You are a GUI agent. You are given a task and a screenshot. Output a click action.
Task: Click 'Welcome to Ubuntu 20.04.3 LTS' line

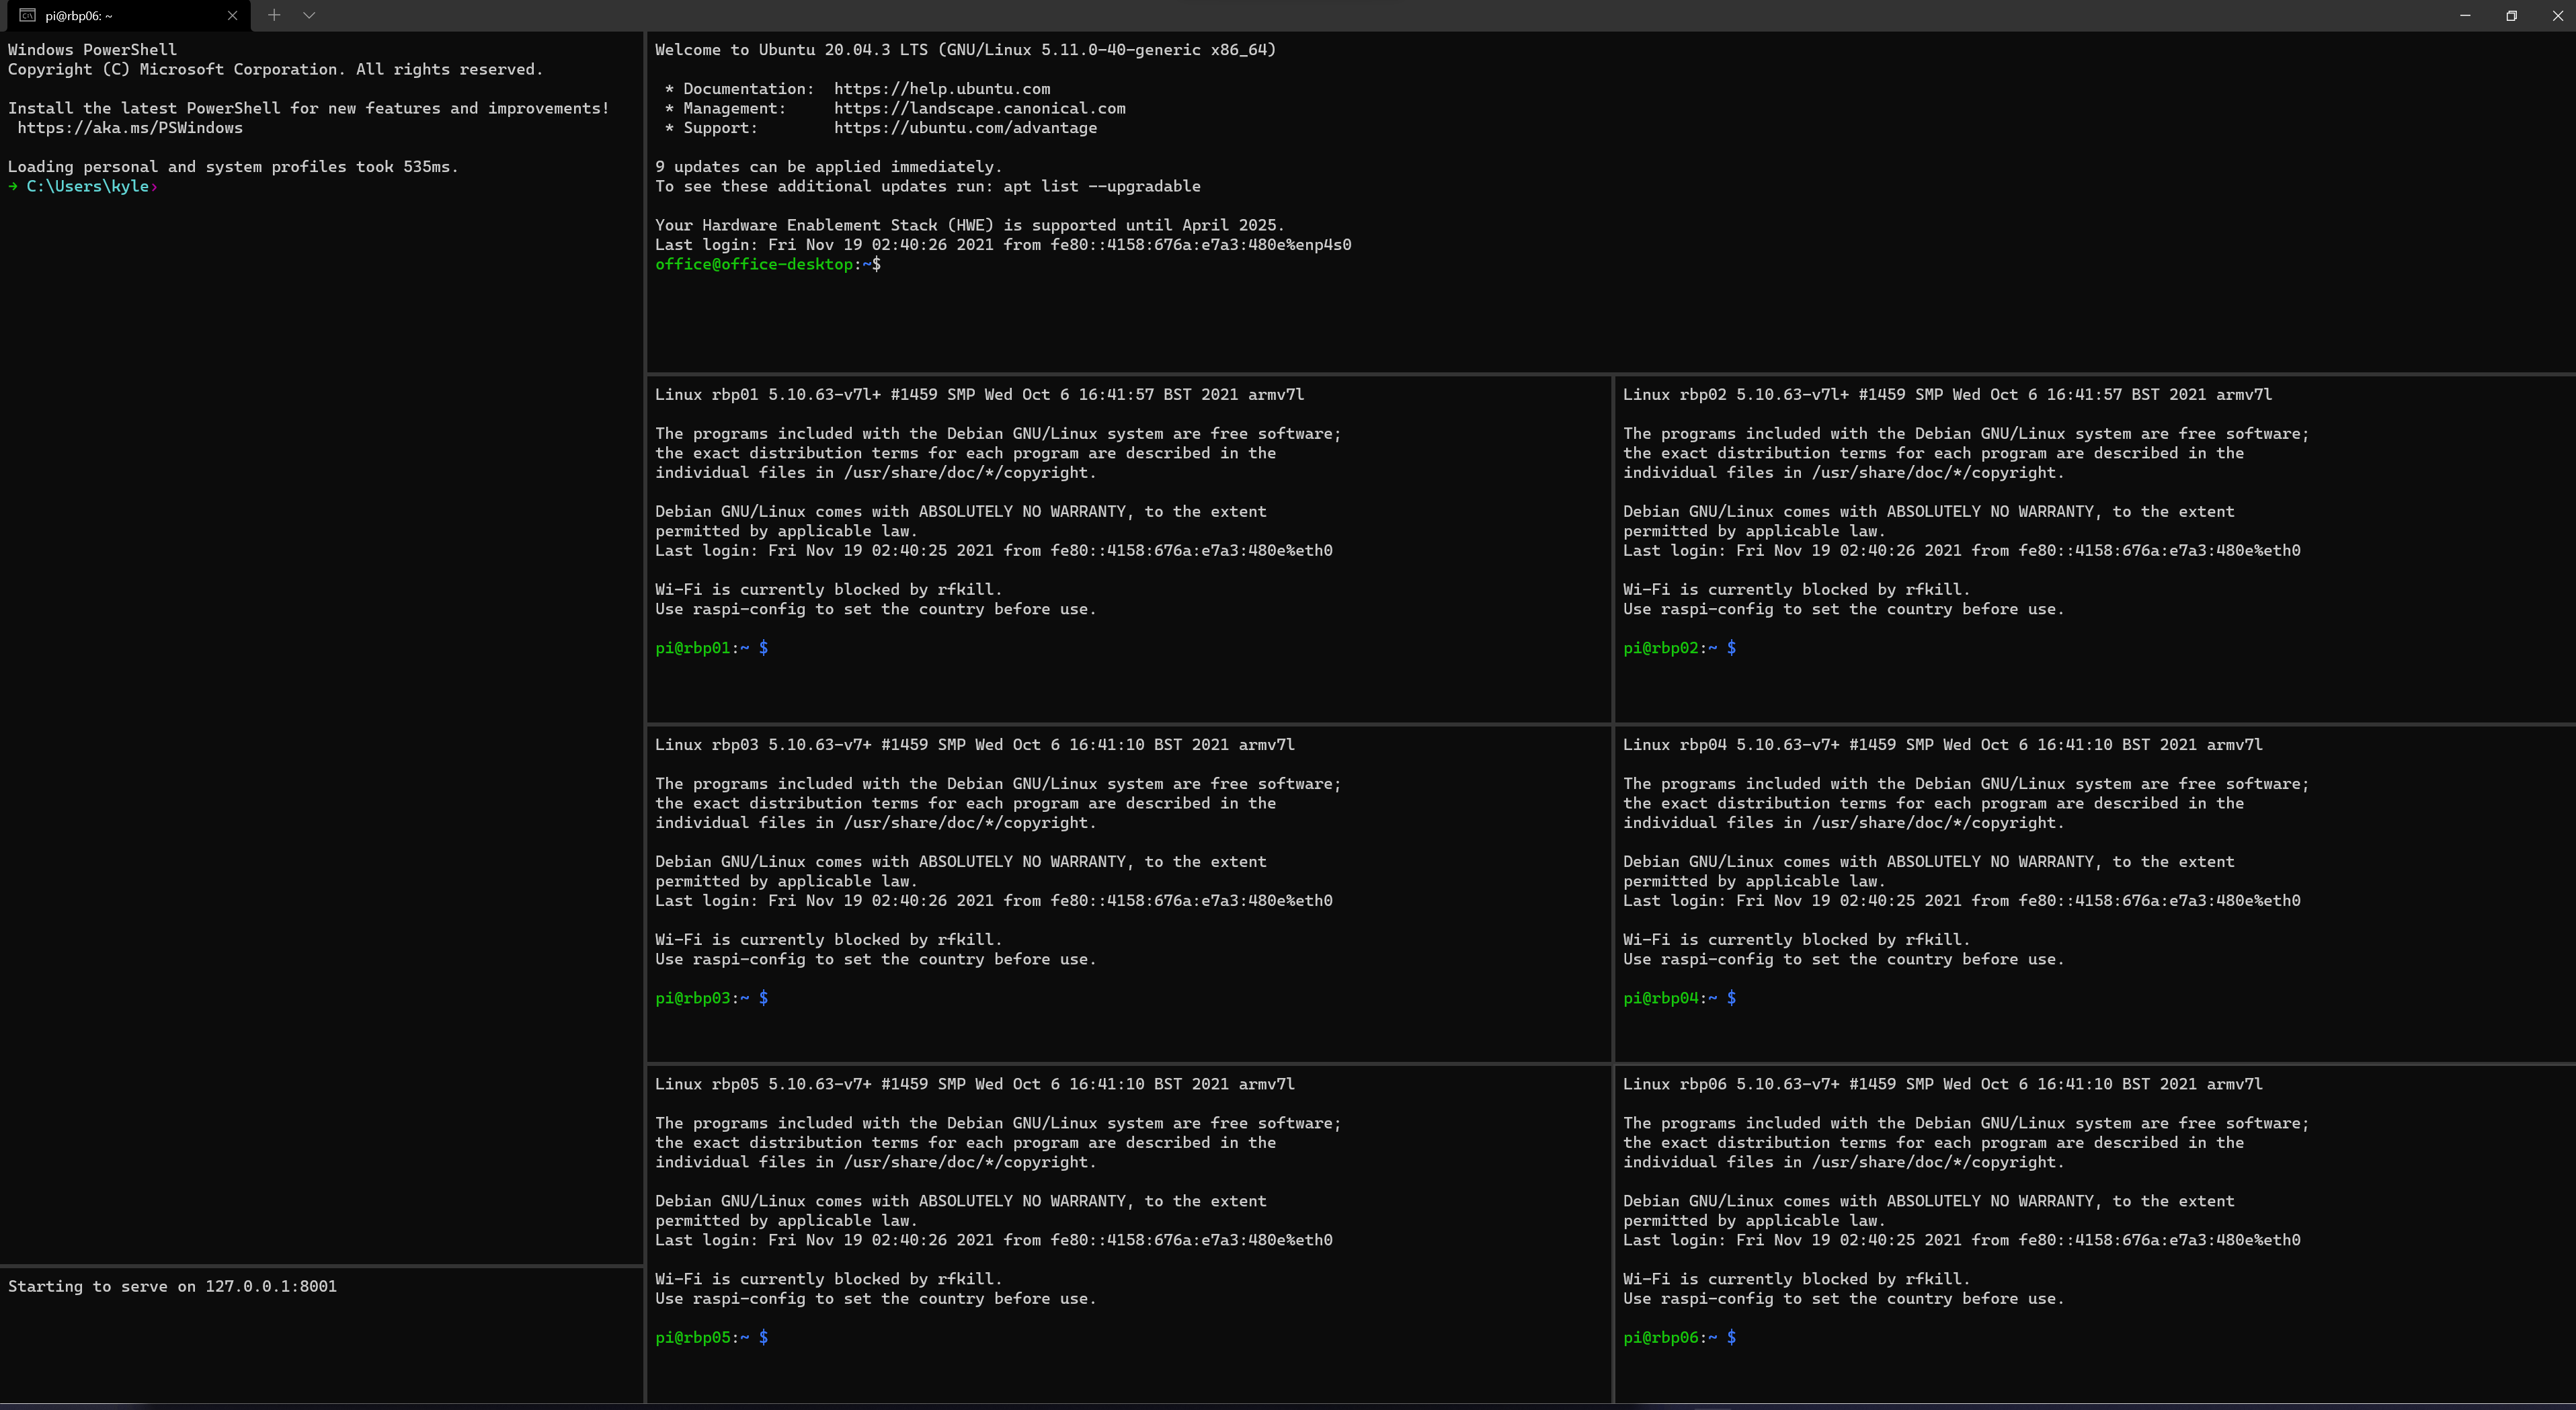pos(965,50)
